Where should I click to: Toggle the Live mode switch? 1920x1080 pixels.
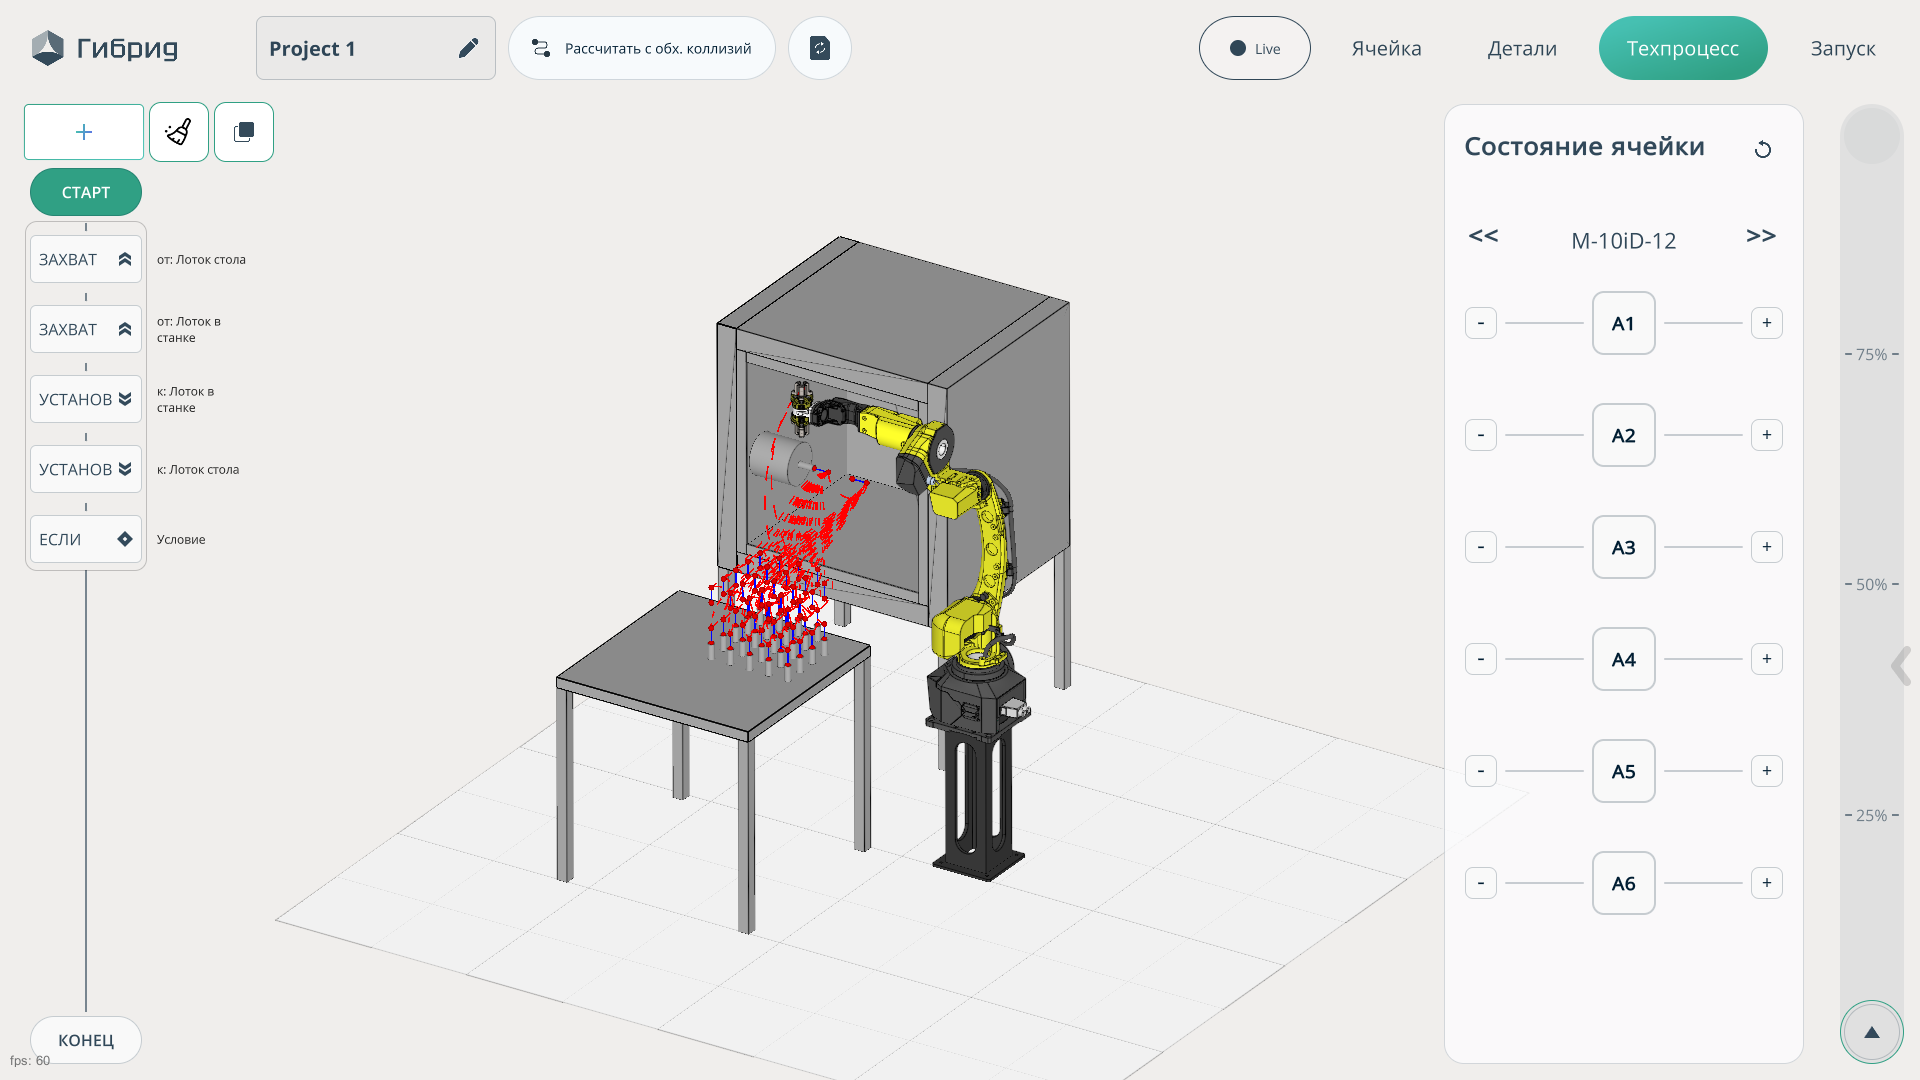1254,48
